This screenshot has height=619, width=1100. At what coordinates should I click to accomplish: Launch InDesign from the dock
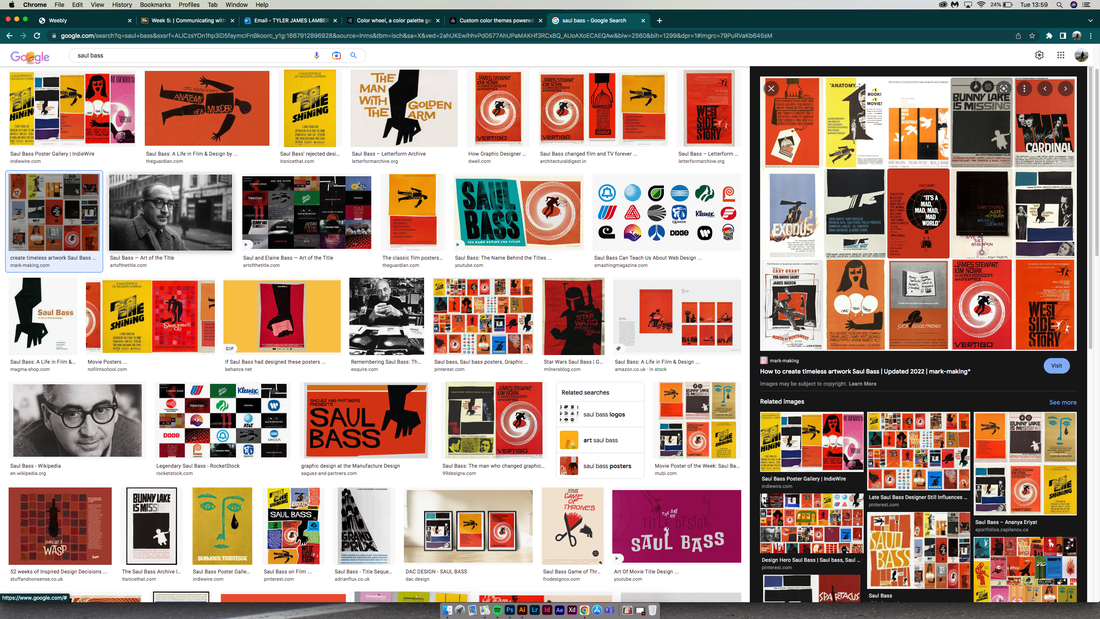pyautogui.click(x=547, y=611)
